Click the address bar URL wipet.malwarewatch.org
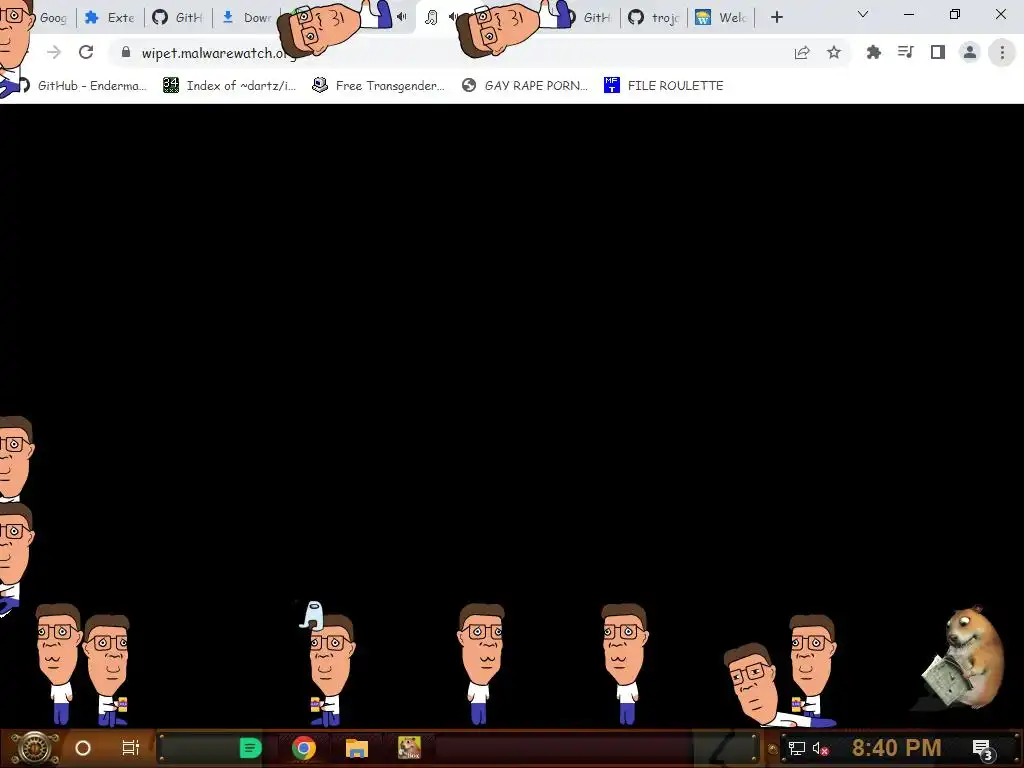This screenshot has height=768, width=1024. tap(219, 53)
